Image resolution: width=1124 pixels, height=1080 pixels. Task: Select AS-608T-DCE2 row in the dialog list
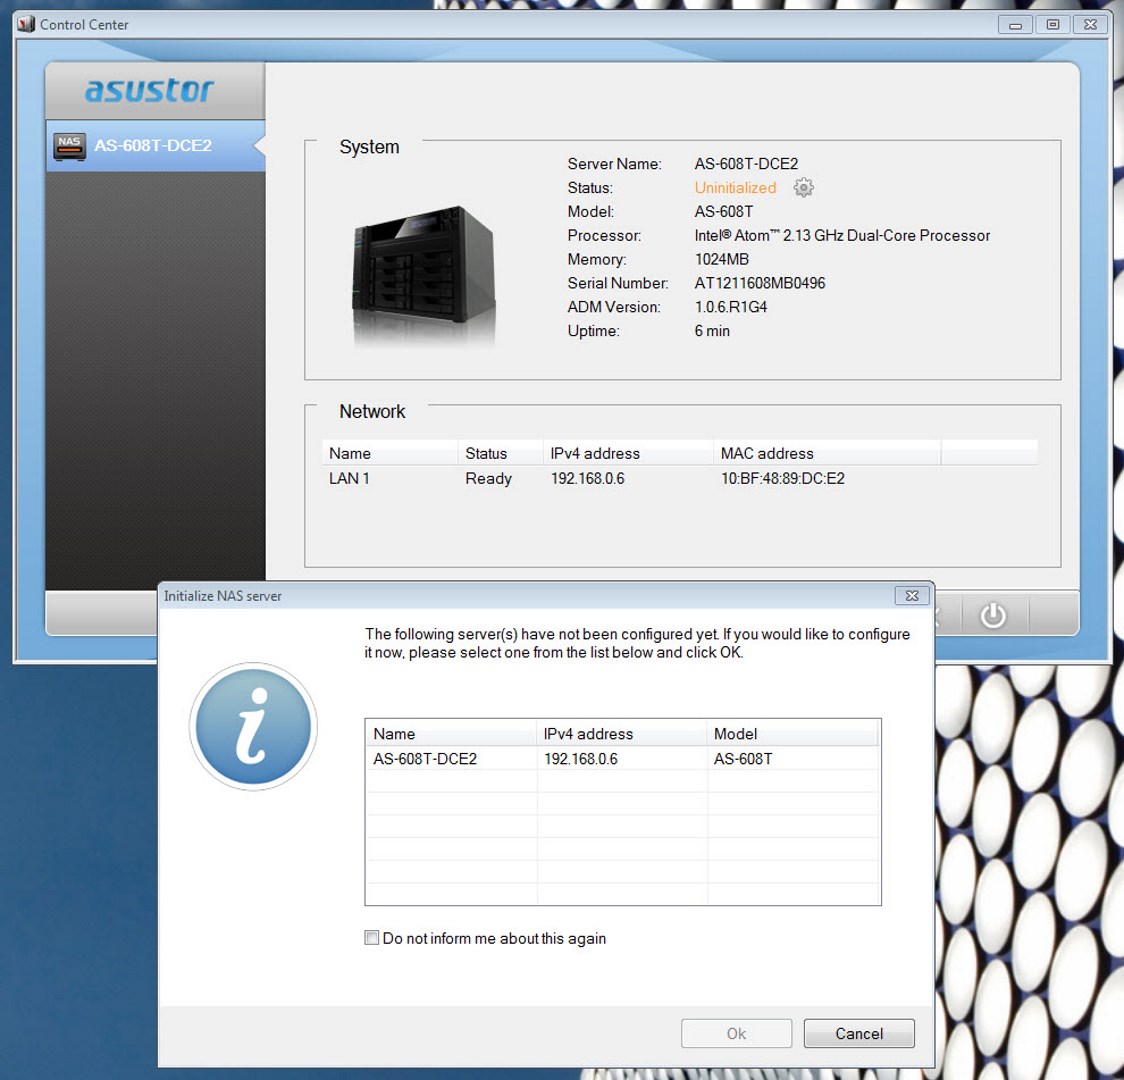point(622,758)
